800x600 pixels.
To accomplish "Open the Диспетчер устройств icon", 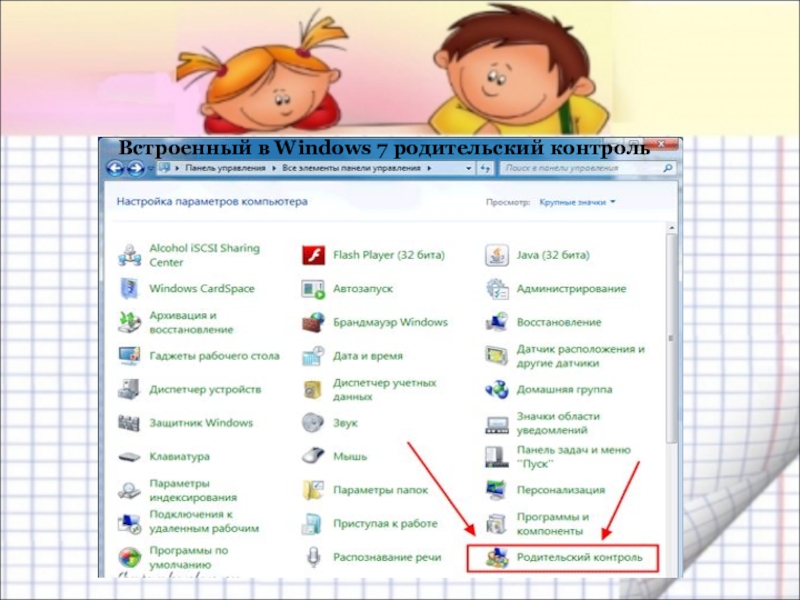I will tap(130, 389).
